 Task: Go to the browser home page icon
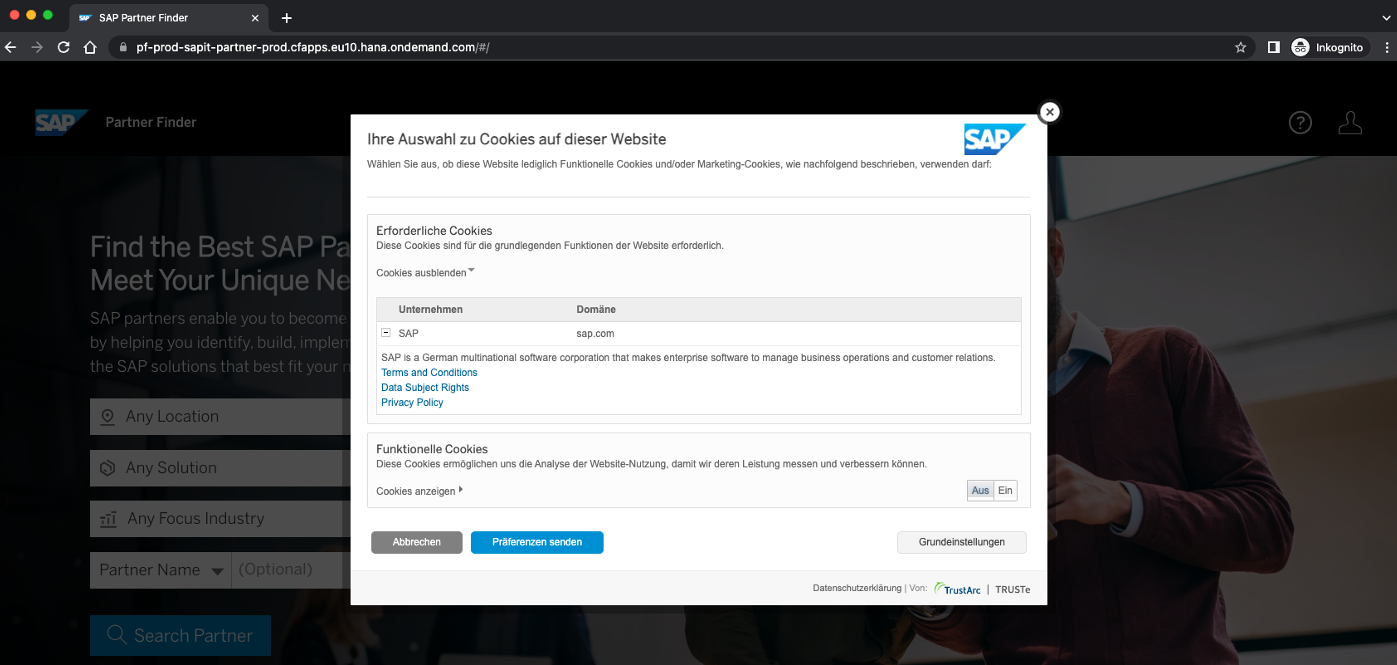coord(90,47)
